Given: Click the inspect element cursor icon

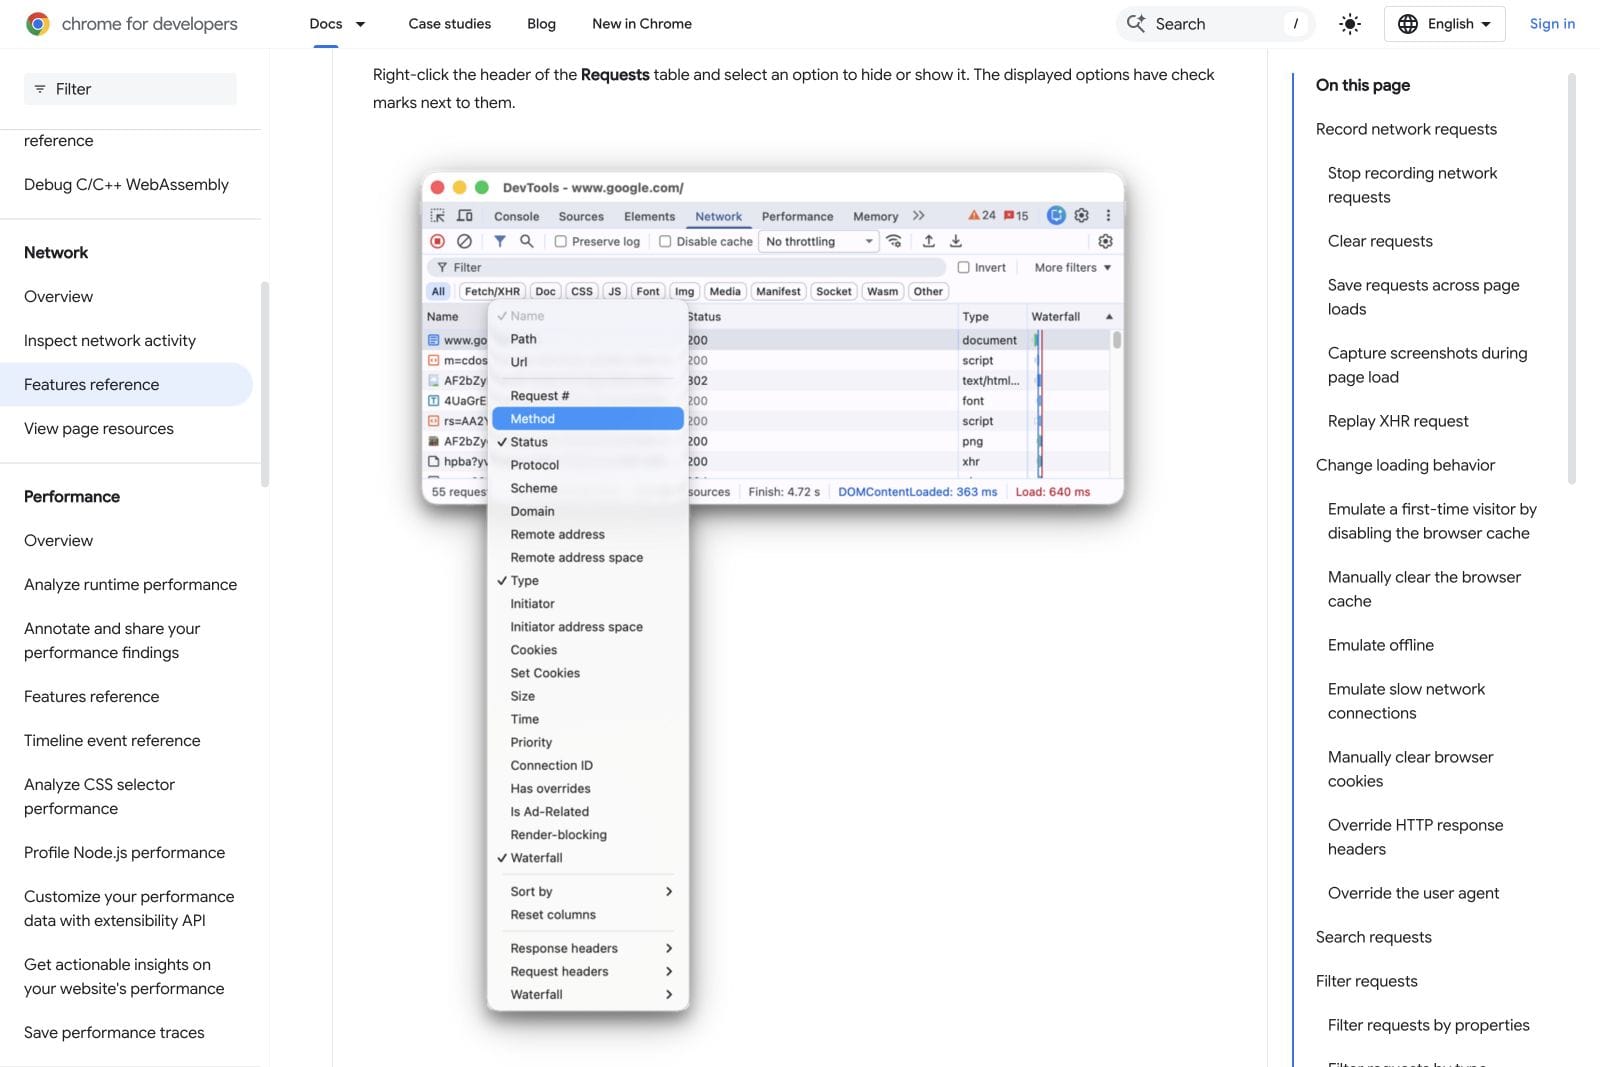Looking at the screenshot, I should tap(437, 215).
